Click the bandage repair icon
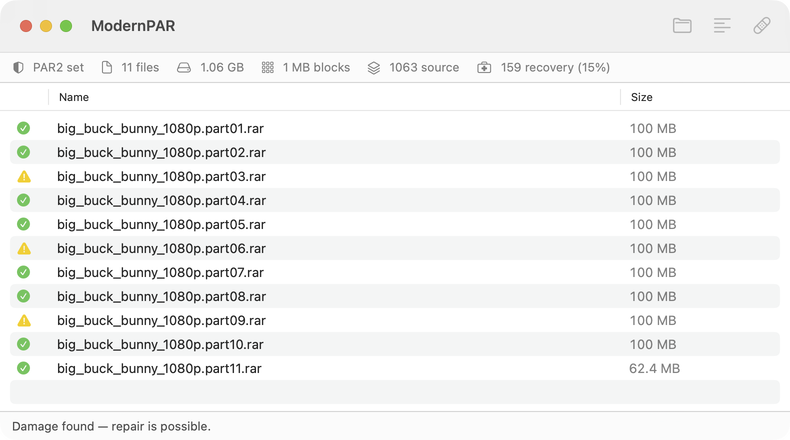 coord(762,26)
